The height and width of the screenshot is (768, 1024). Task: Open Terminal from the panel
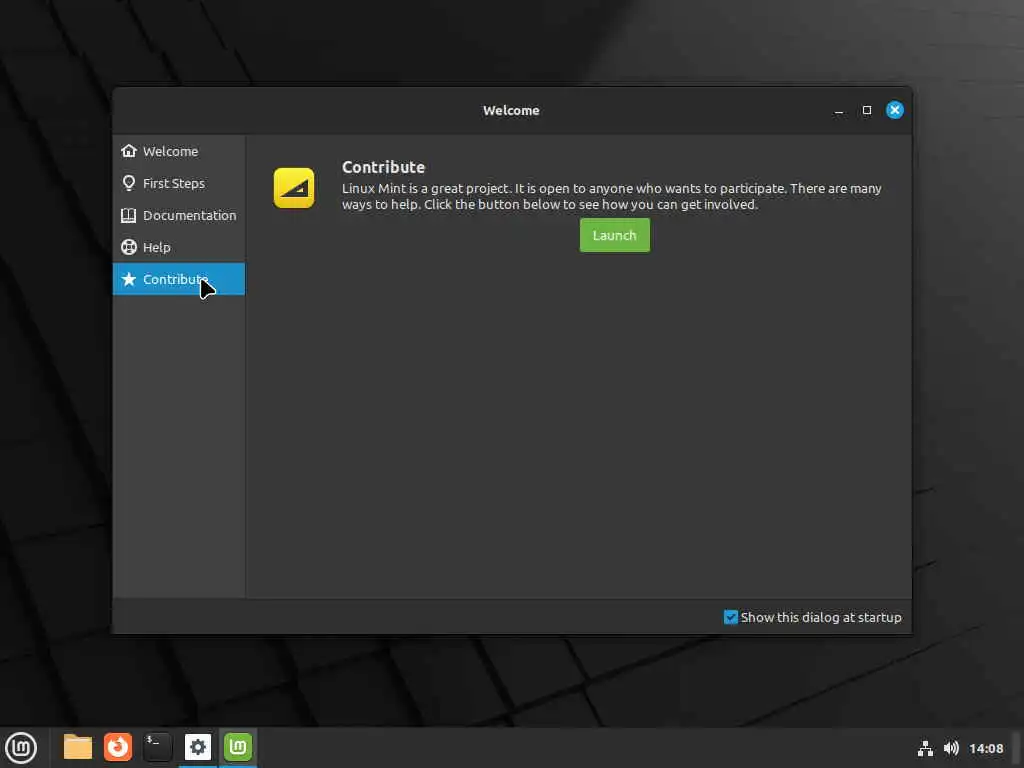(157, 747)
